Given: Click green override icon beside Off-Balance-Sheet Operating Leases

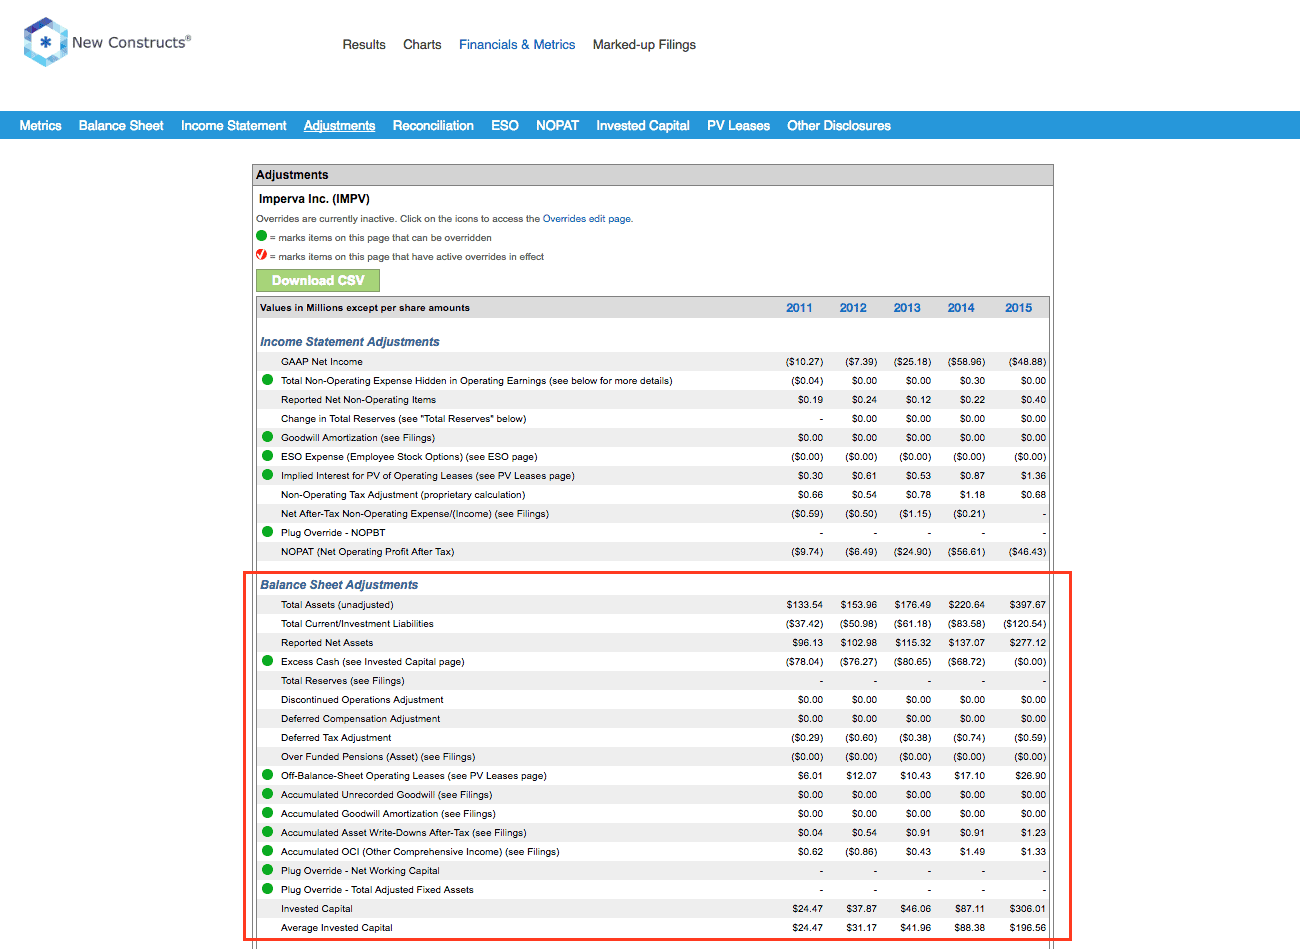Looking at the screenshot, I should (267, 775).
